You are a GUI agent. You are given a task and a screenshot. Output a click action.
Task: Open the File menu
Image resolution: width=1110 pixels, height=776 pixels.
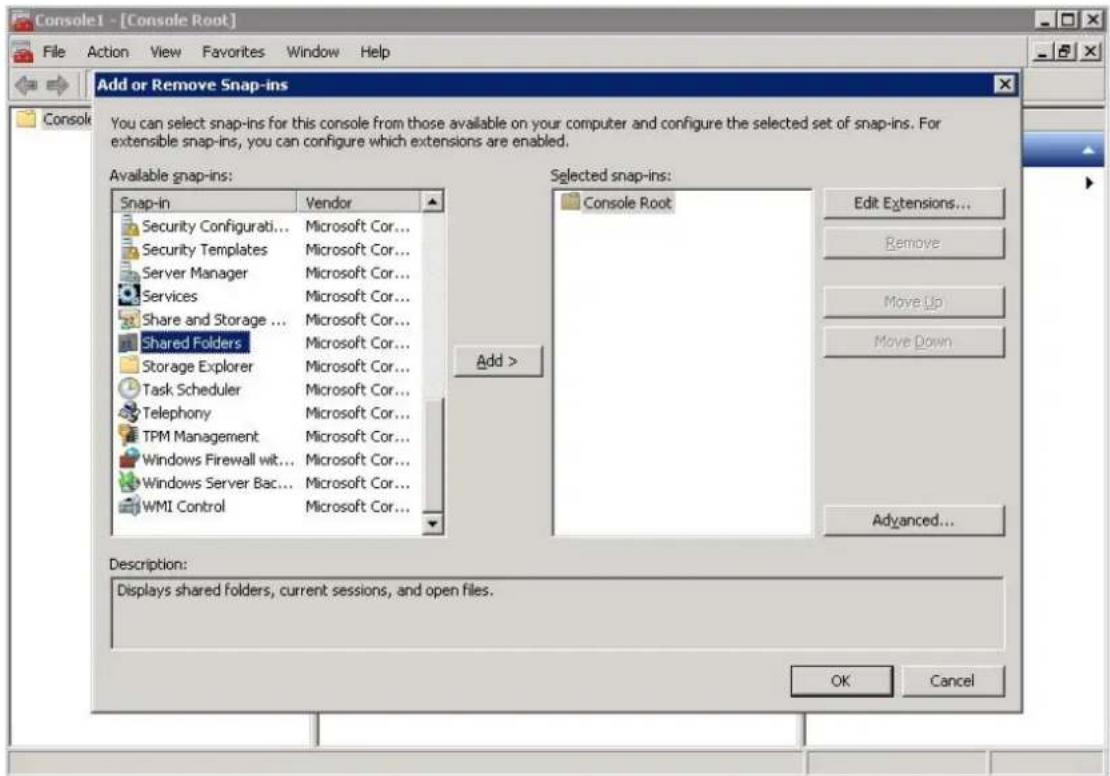point(54,52)
